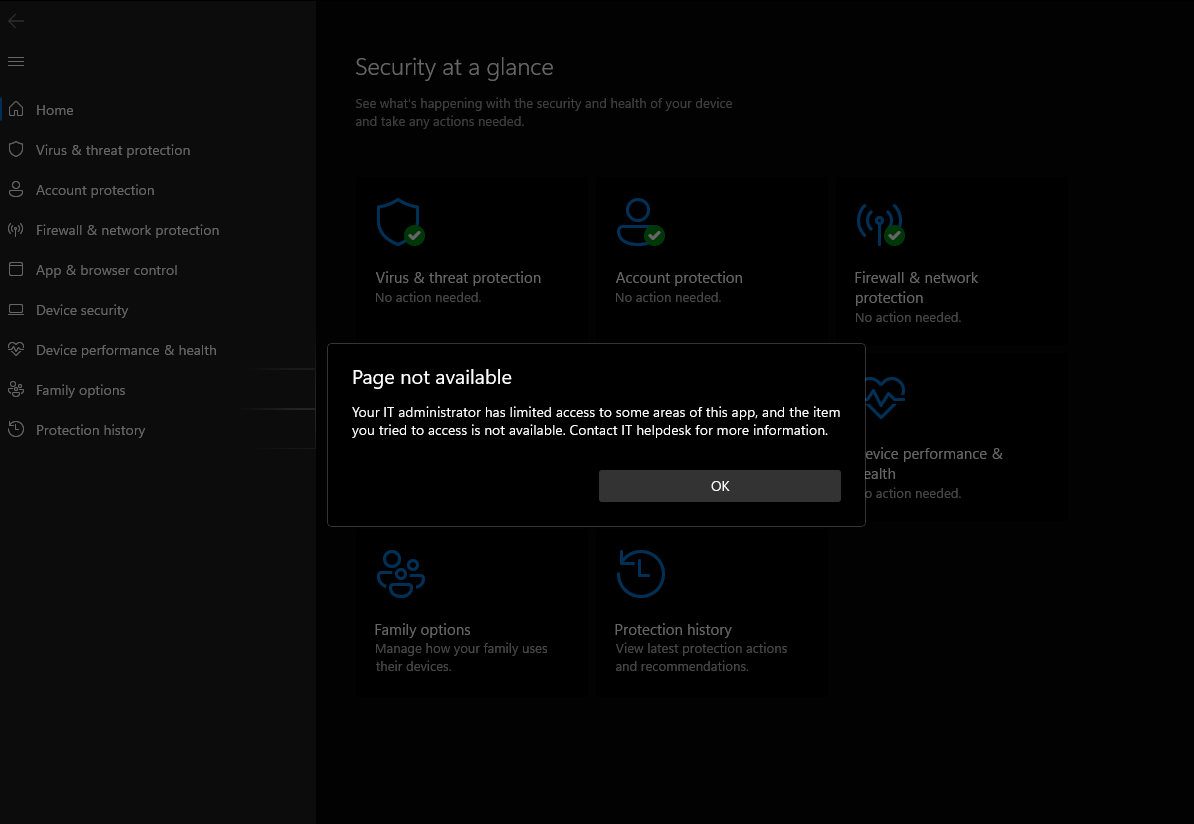
Task: Click the Device security laptop sidebar icon
Action: (16, 309)
